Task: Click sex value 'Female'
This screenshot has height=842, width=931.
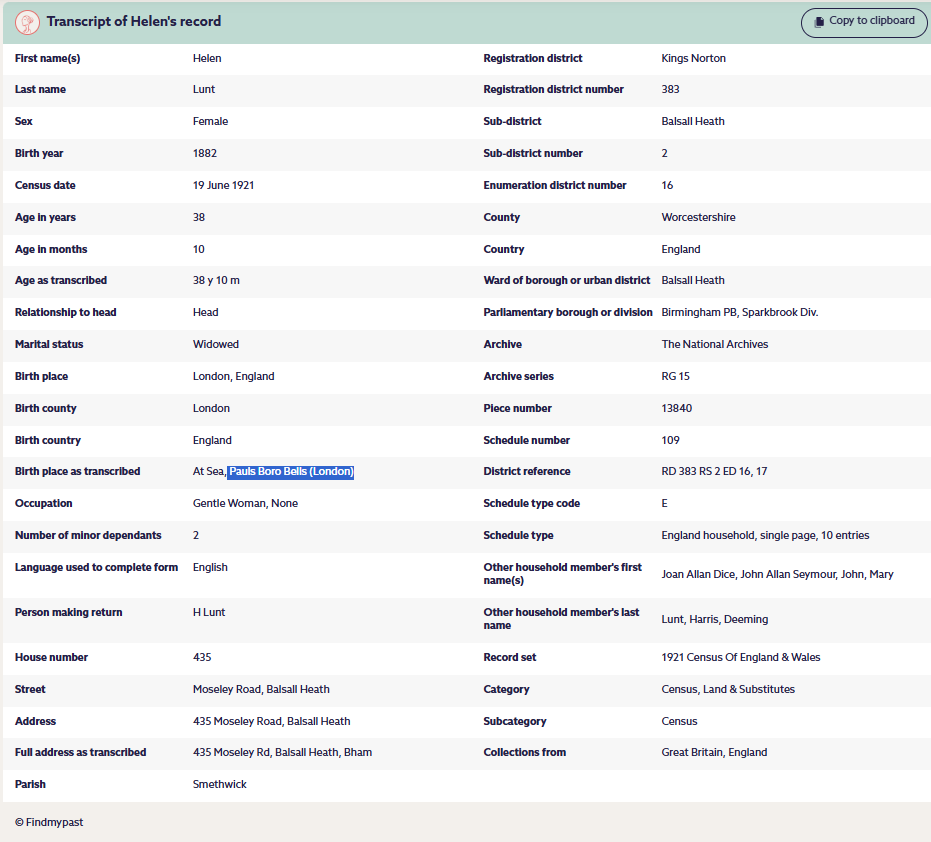Action: coord(210,121)
